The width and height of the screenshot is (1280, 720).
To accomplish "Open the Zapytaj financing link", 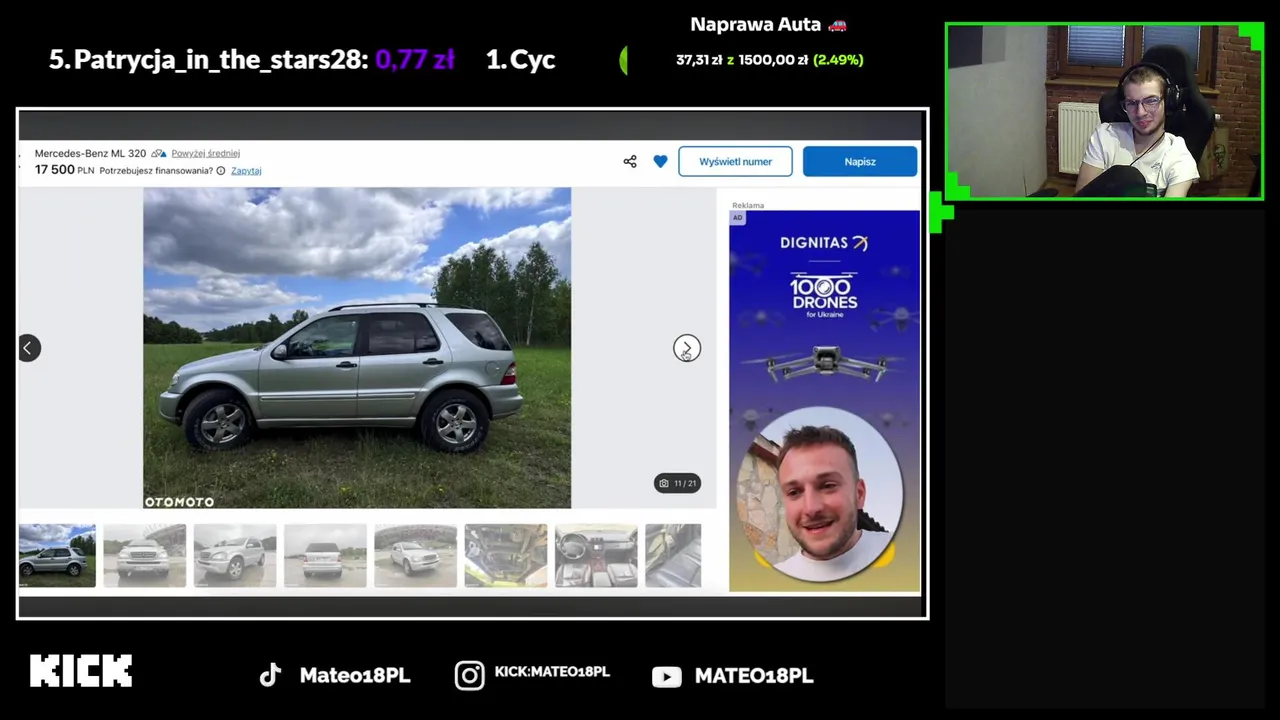I will click(246, 171).
